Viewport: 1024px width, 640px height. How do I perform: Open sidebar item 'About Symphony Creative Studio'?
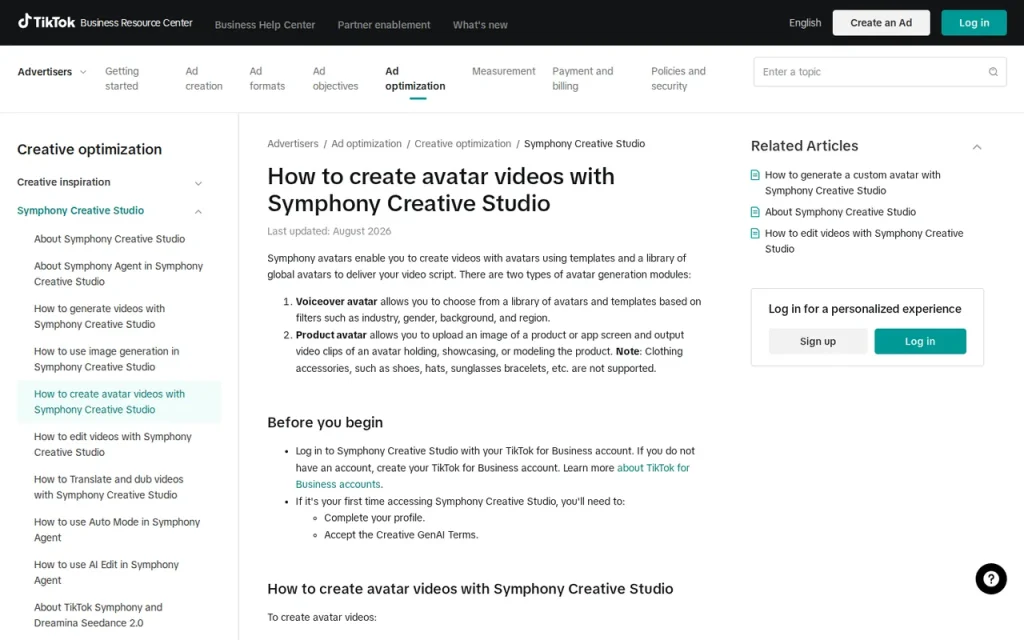click(x=109, y=239)
